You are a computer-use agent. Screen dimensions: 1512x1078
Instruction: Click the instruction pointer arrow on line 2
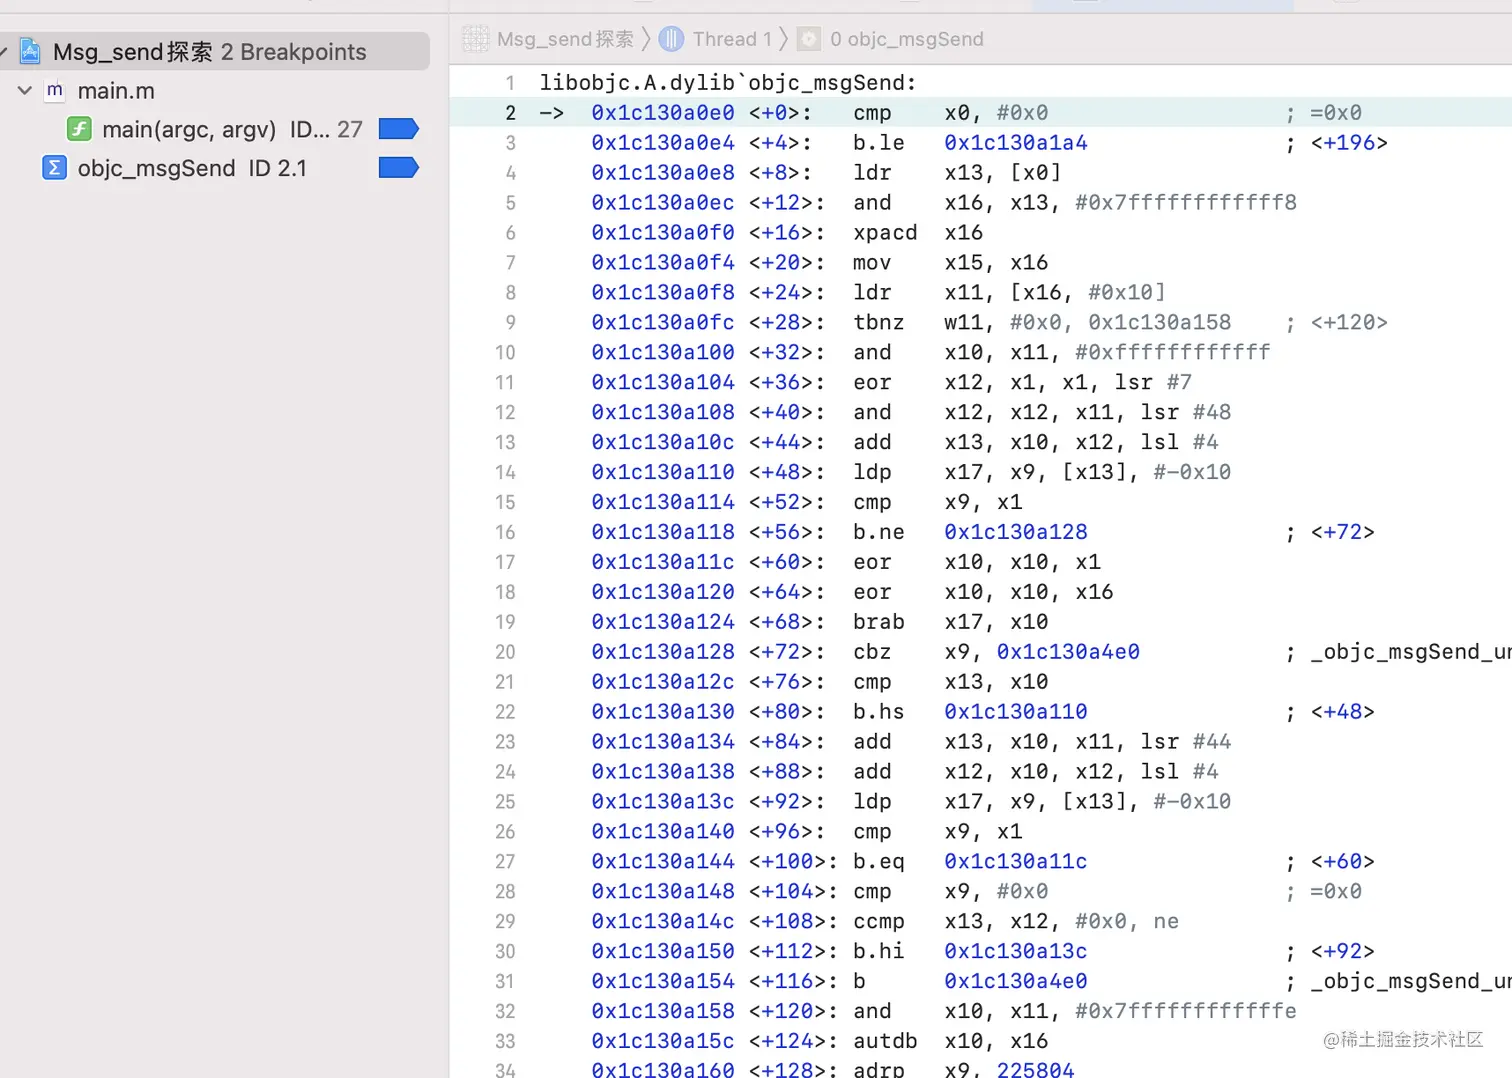pyautogui.click(x=551, y=113)
